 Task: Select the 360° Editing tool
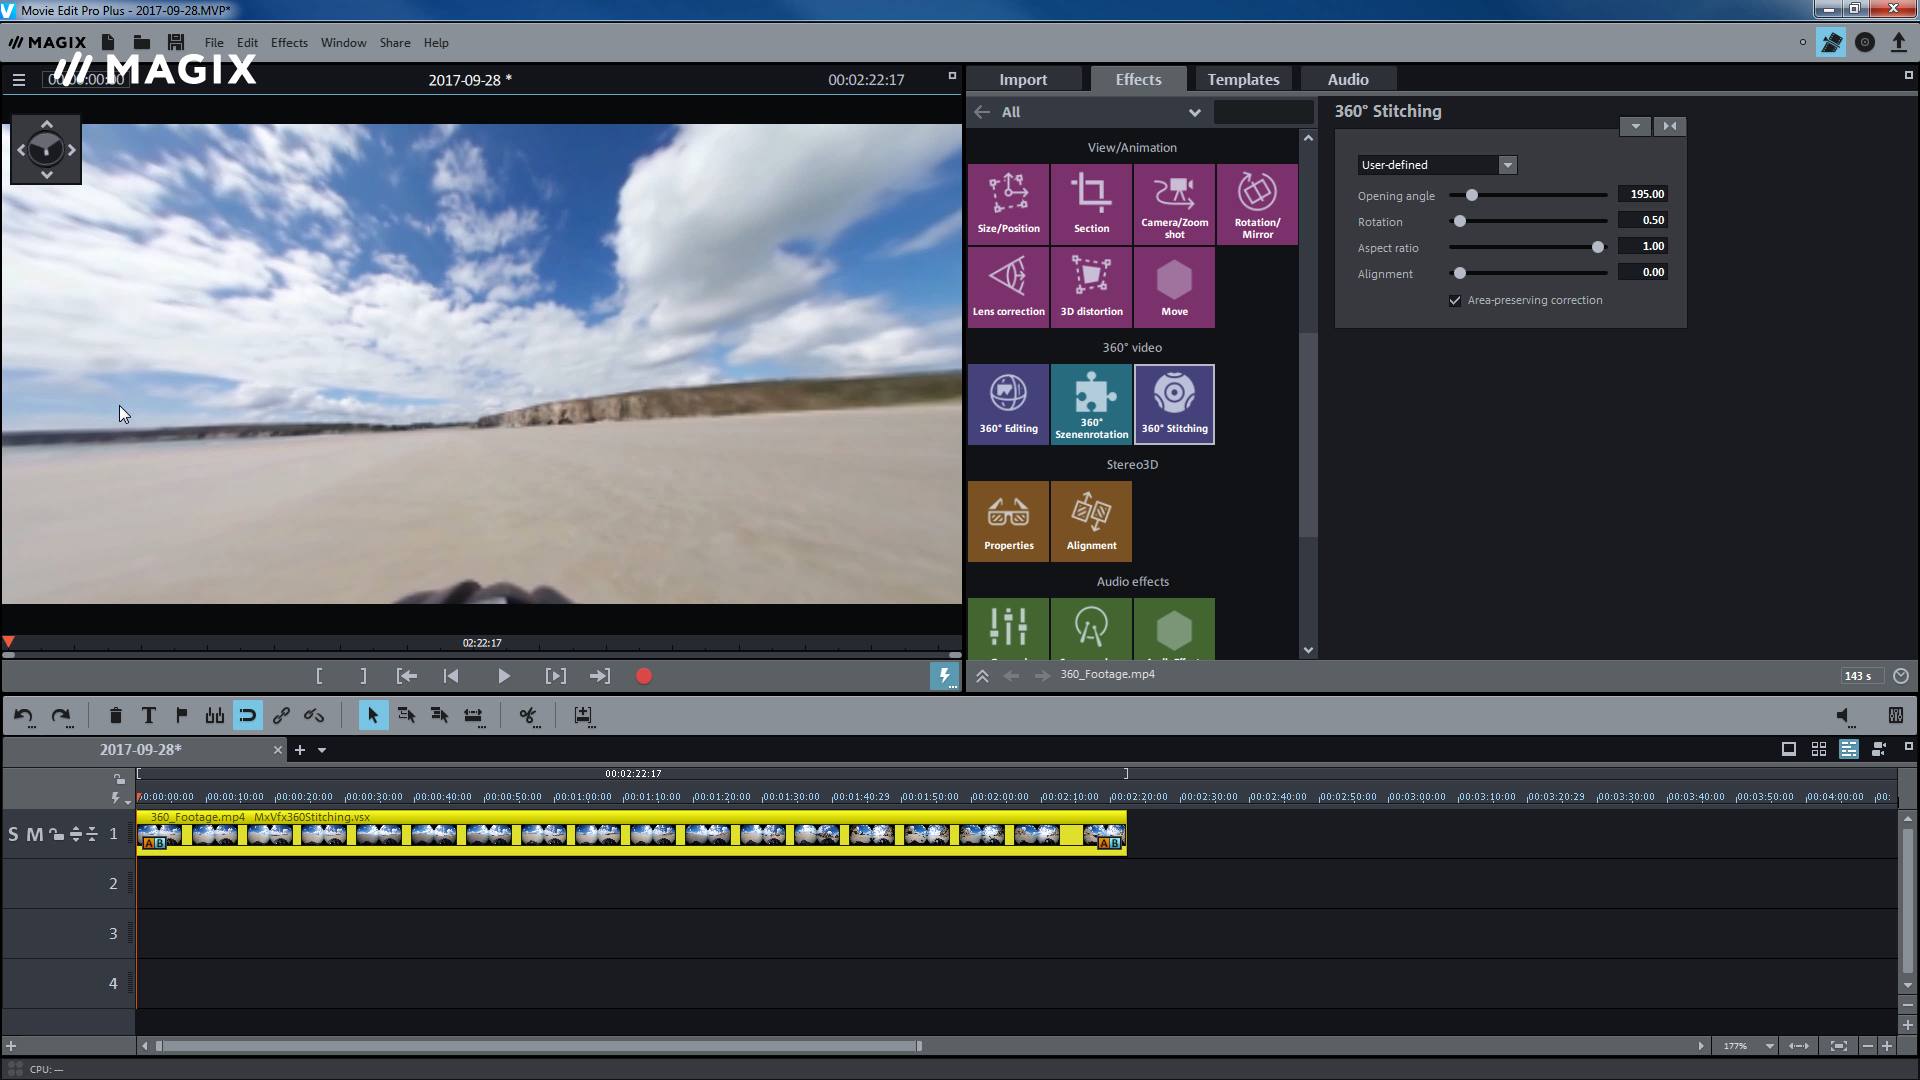point(1009,402)
